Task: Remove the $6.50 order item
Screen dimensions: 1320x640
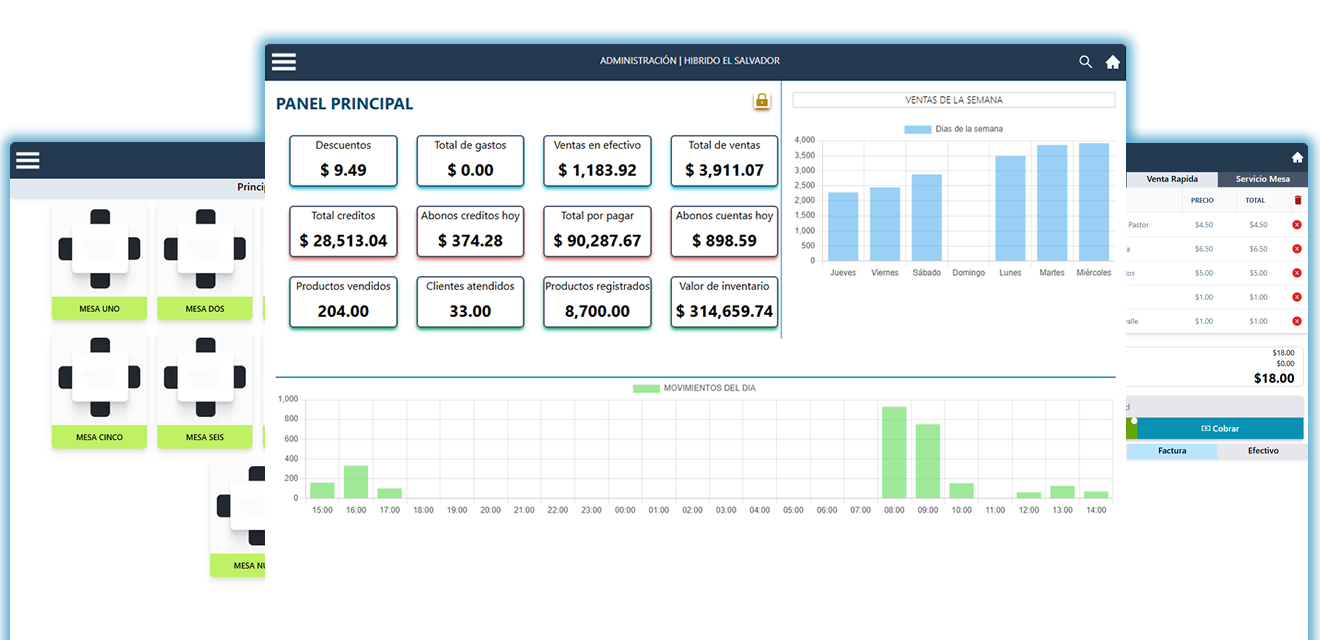Action: coord(1297,249)
